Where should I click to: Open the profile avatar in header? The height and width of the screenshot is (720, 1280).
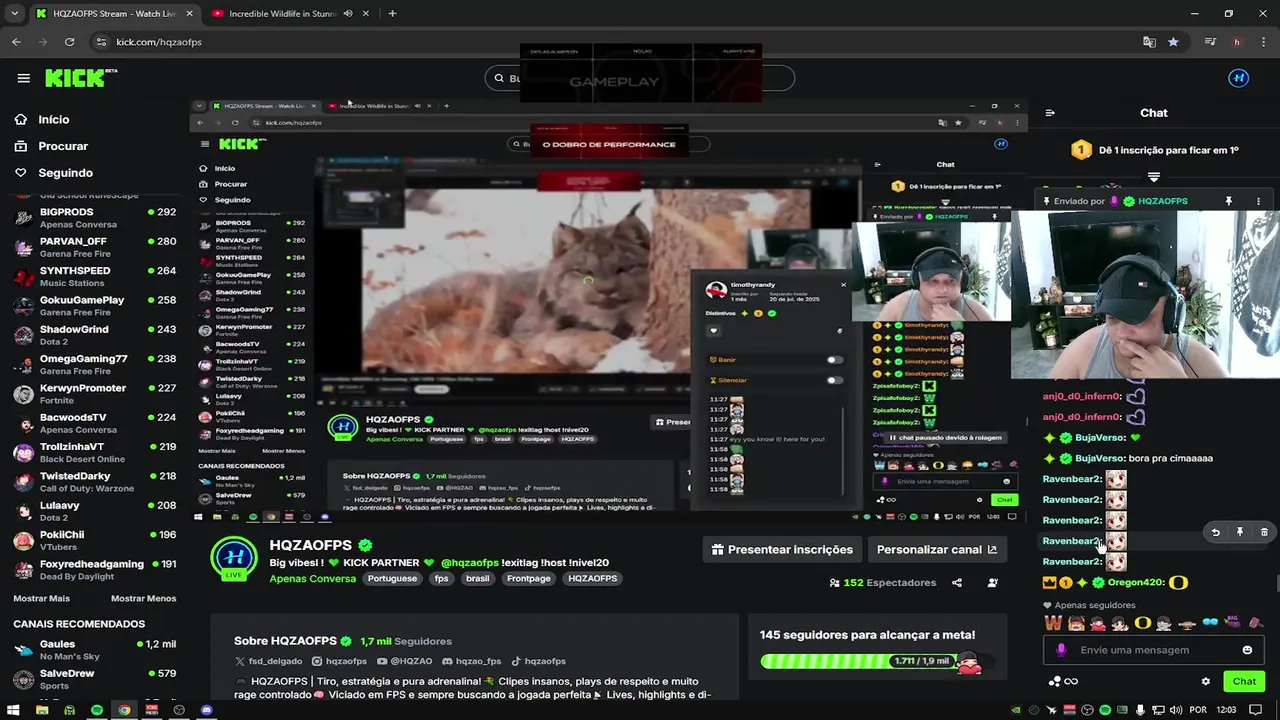1238,78
